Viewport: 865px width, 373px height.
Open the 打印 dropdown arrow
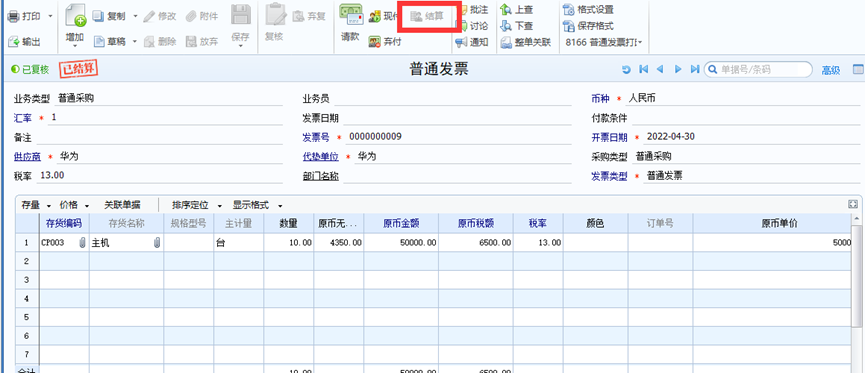tap(50, 17)
